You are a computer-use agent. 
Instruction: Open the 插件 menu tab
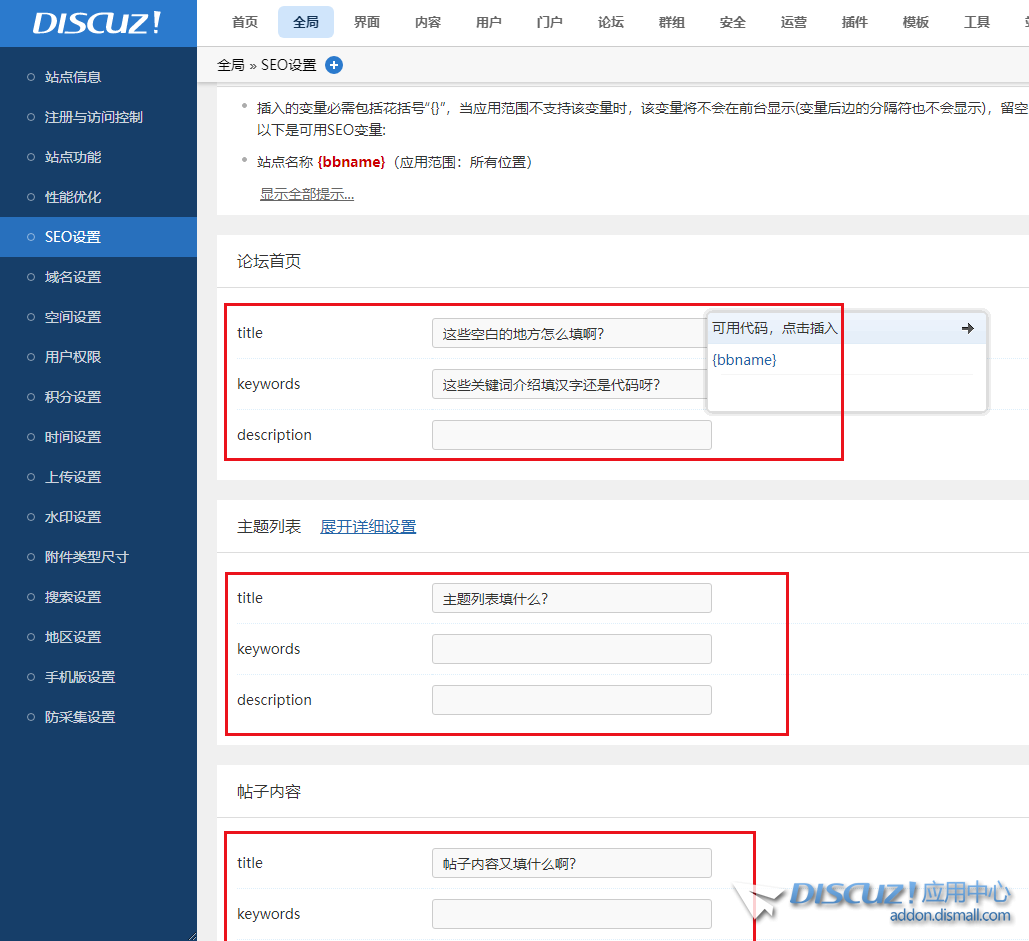855,22
